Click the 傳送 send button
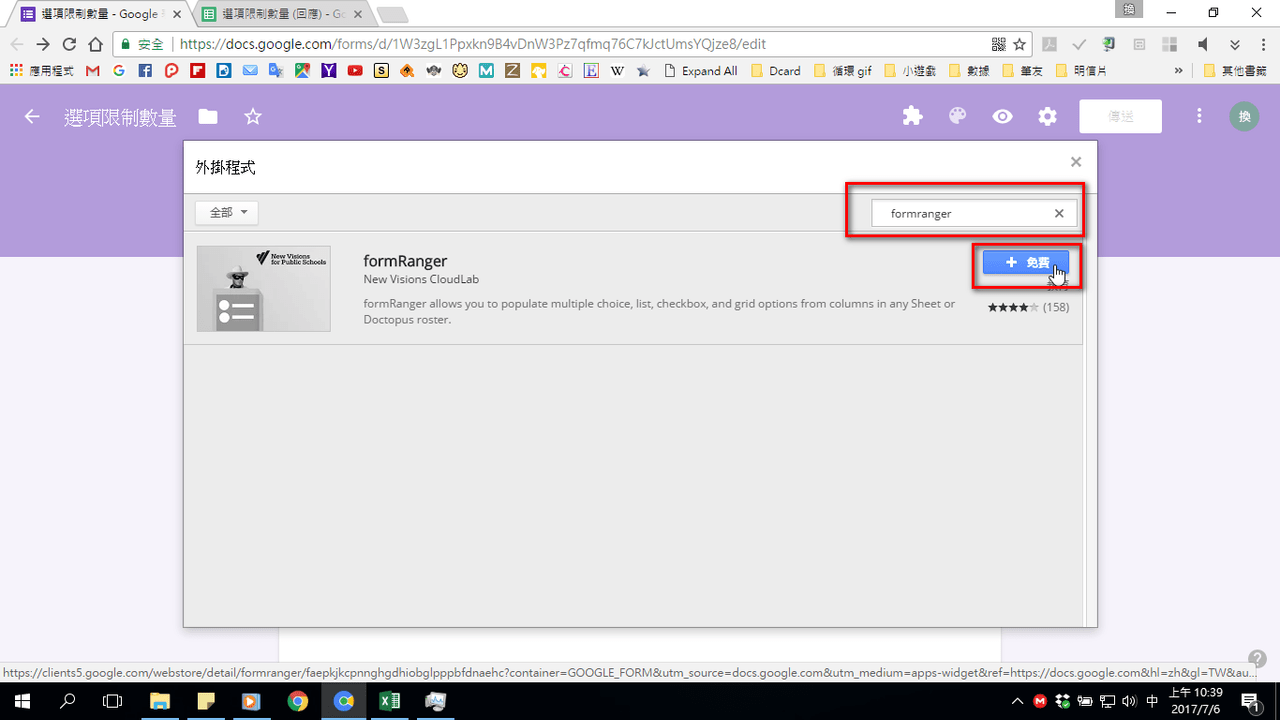This screenshot has width=1280, height=720. click(x=1120, y=117)
